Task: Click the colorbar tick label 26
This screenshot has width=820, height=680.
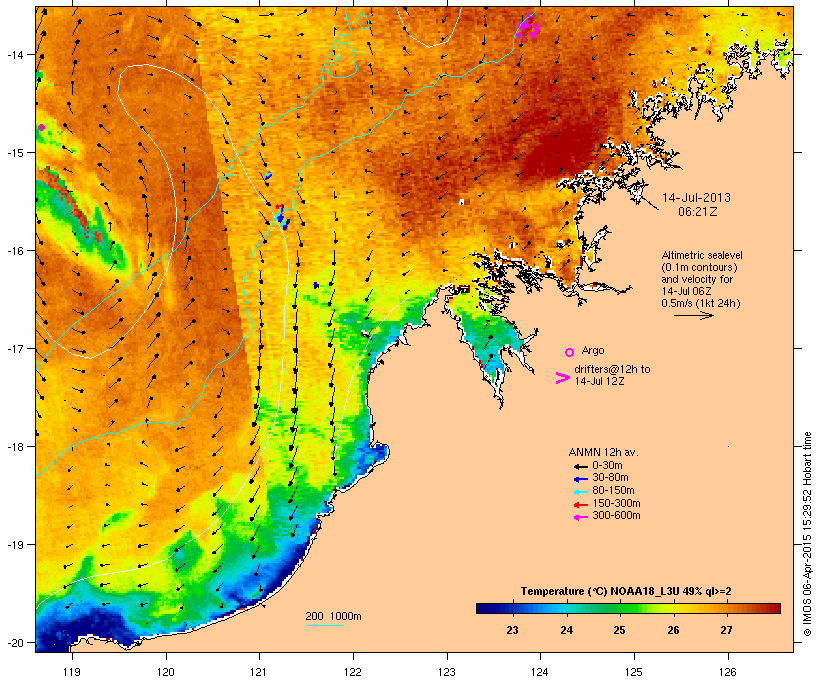Action: 674,630
